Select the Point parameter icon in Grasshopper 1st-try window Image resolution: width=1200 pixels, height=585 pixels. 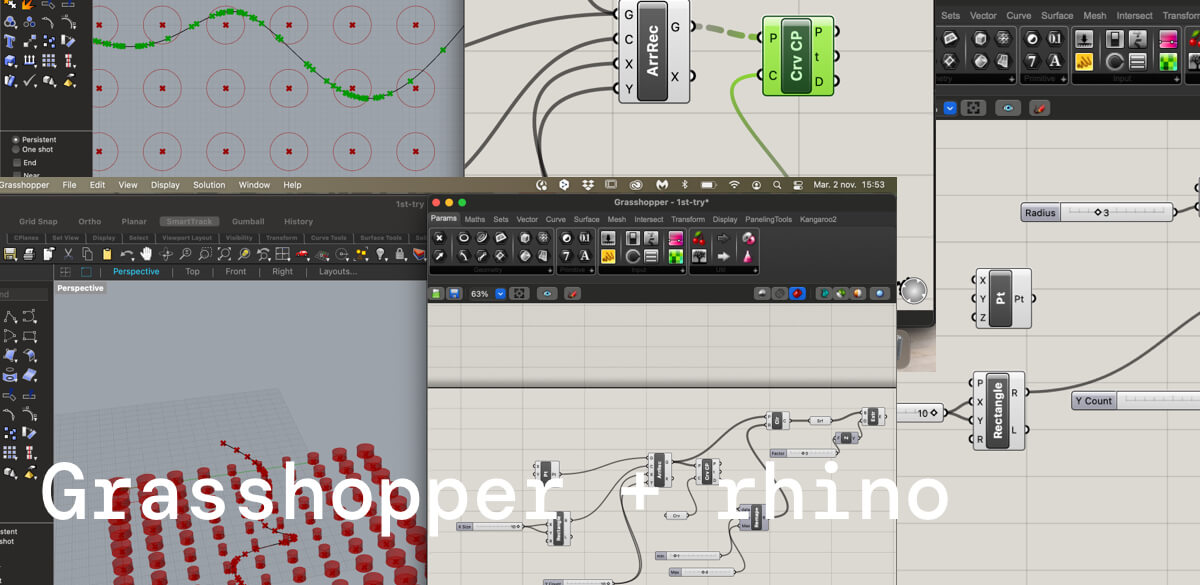point(439,238)
